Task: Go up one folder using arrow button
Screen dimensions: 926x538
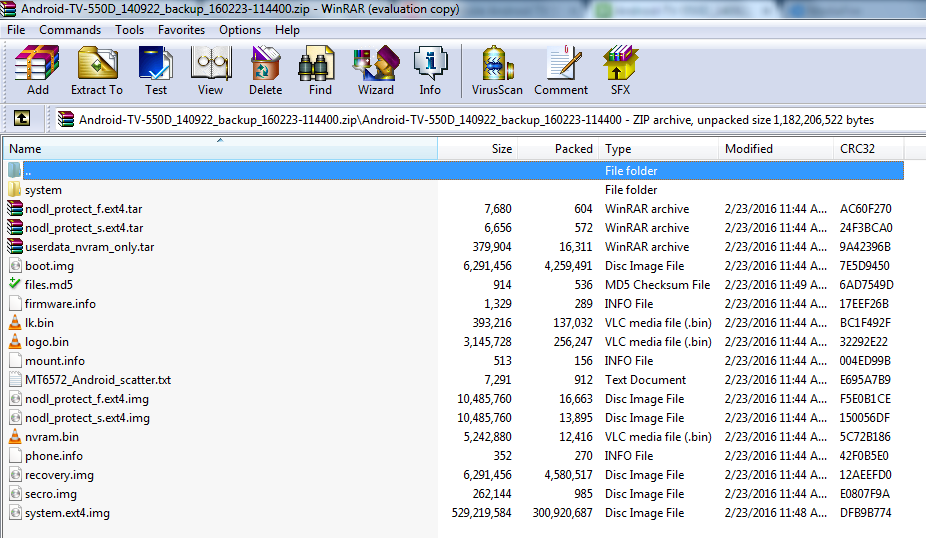Action: click(22, 119)
